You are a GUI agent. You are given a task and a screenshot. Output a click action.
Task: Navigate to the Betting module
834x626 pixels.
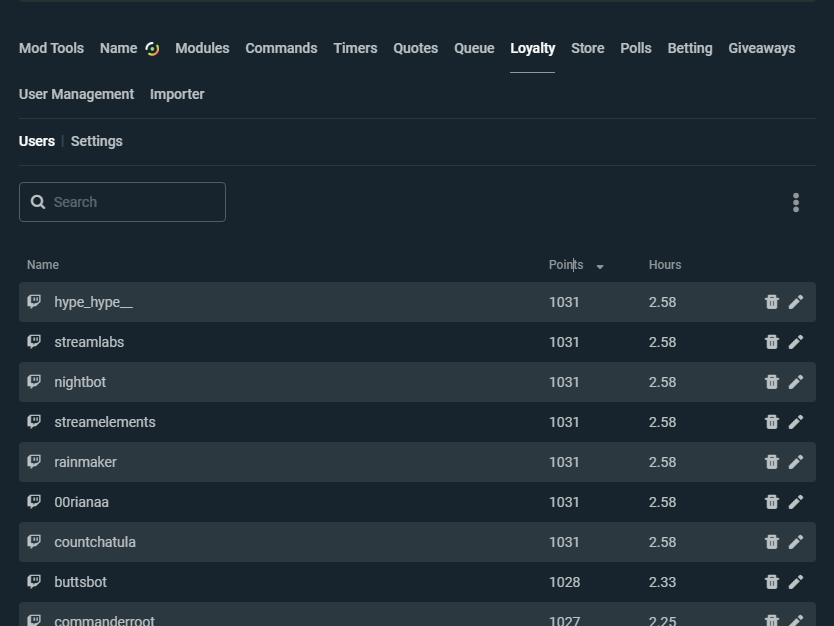[690, 47]
